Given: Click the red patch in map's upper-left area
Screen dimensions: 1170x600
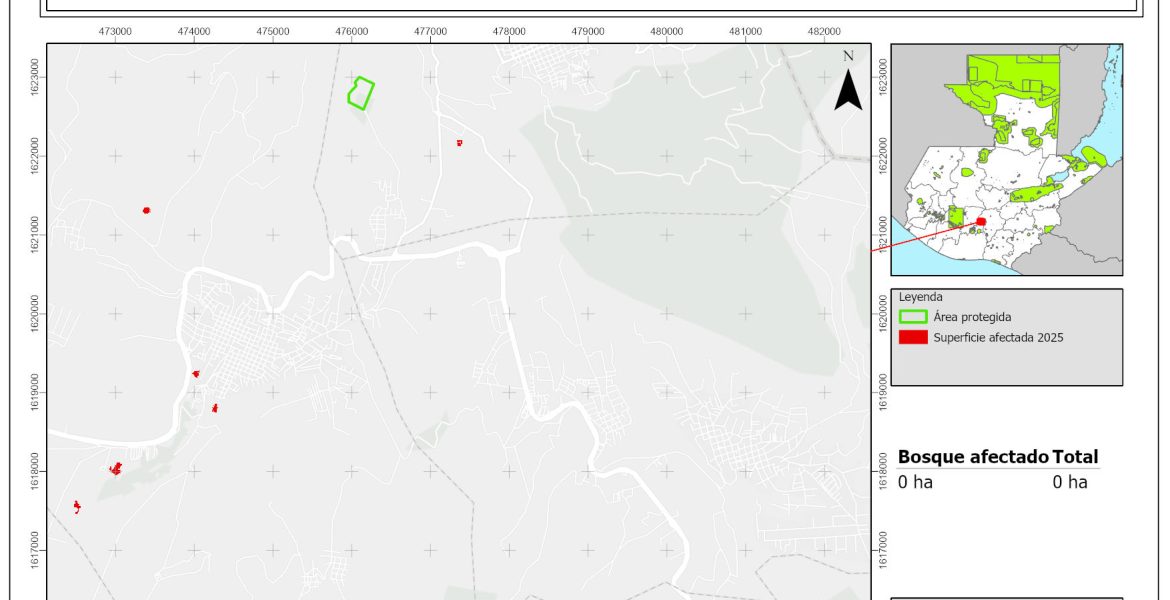Looking at the screenshot, I should click(x=146, y=210).
